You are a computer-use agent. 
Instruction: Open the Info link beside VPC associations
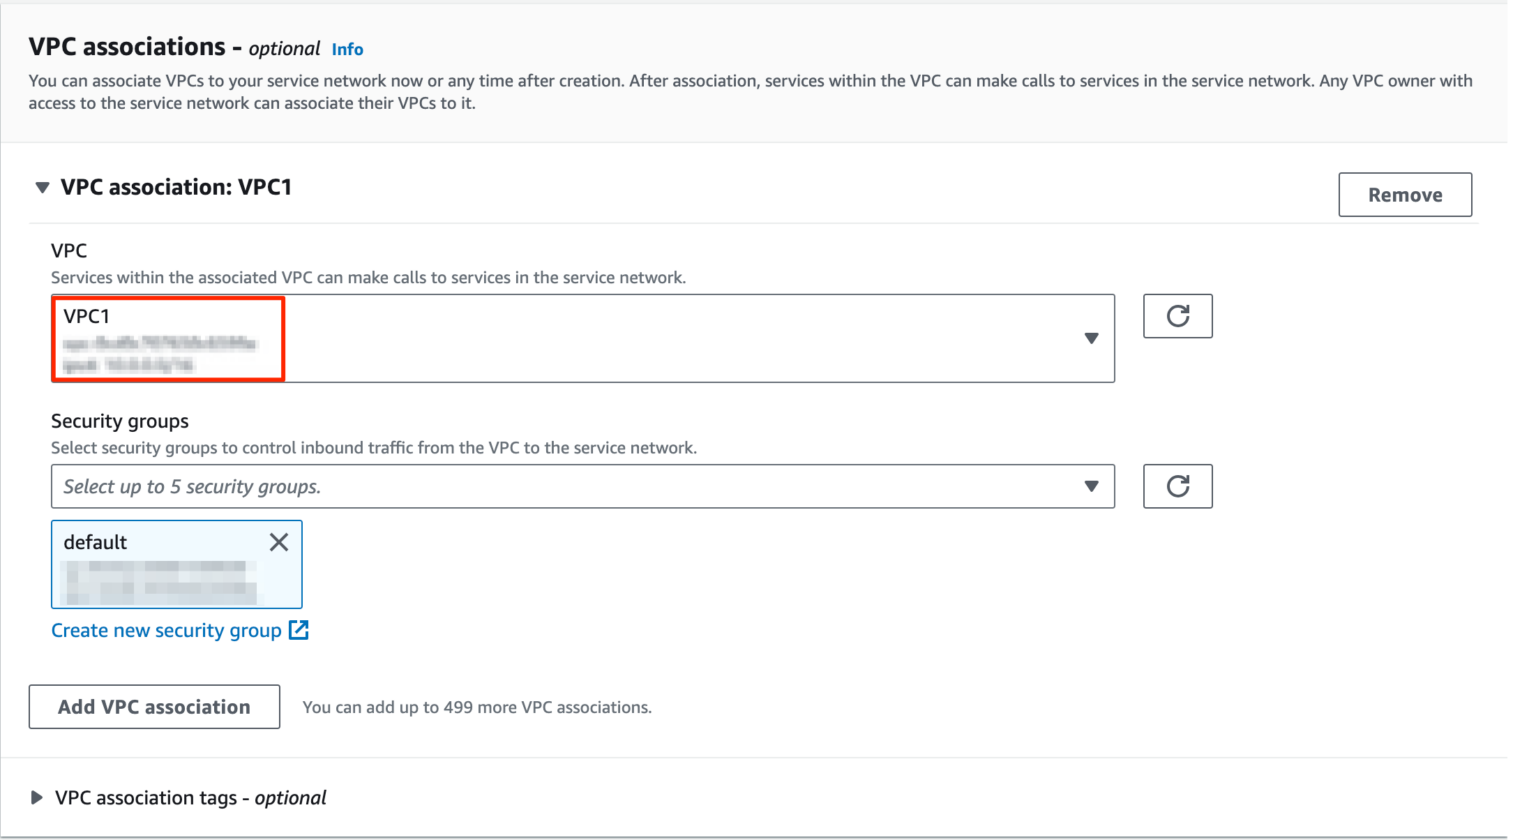tap(347, 48)
